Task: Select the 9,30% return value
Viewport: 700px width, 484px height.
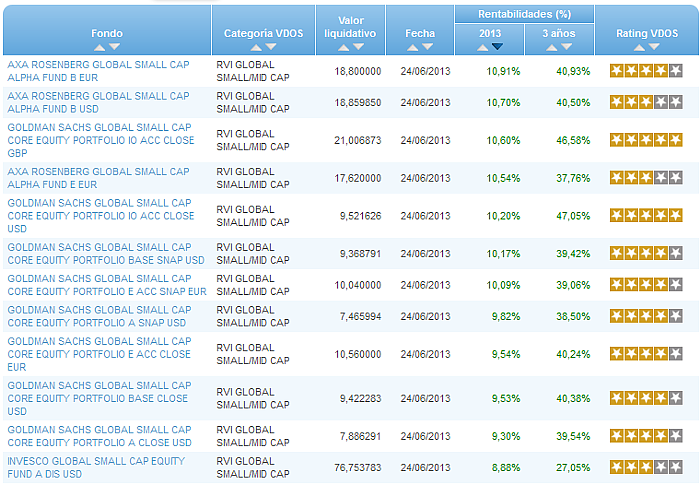Action: pyautogui.click(x=506, y=436)
